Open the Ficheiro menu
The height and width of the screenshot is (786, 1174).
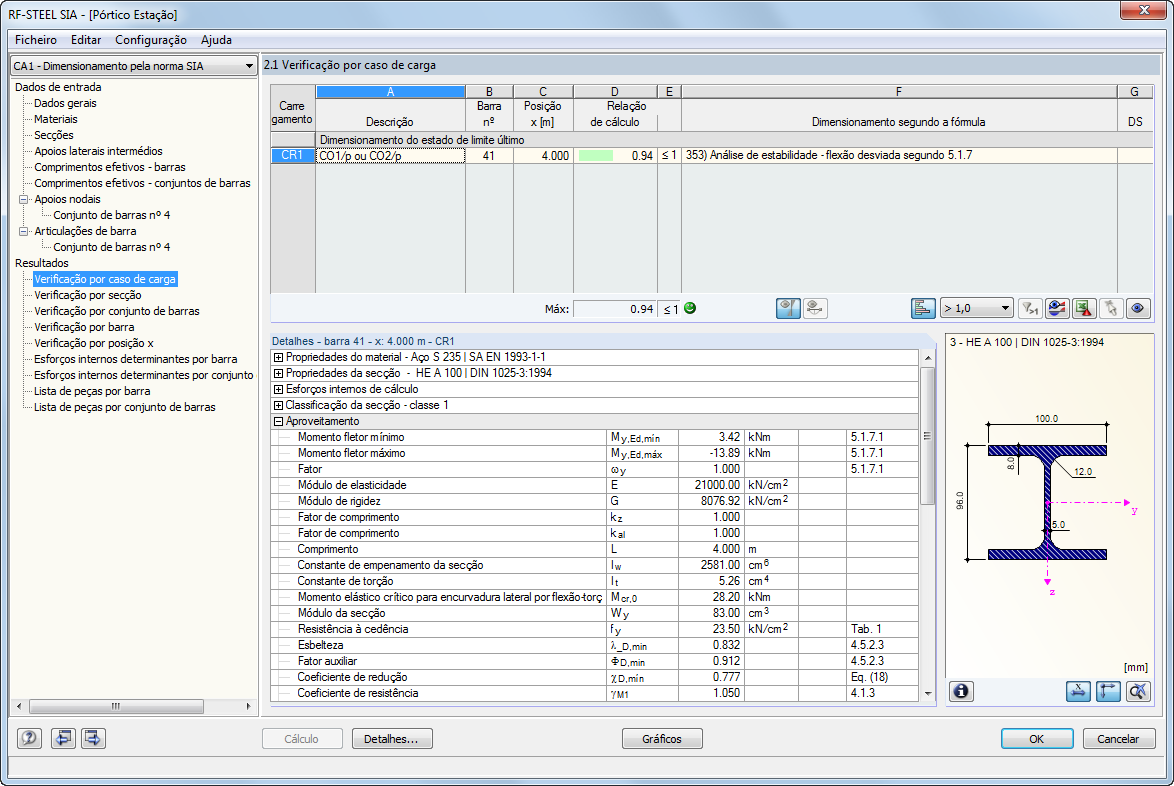36,40
